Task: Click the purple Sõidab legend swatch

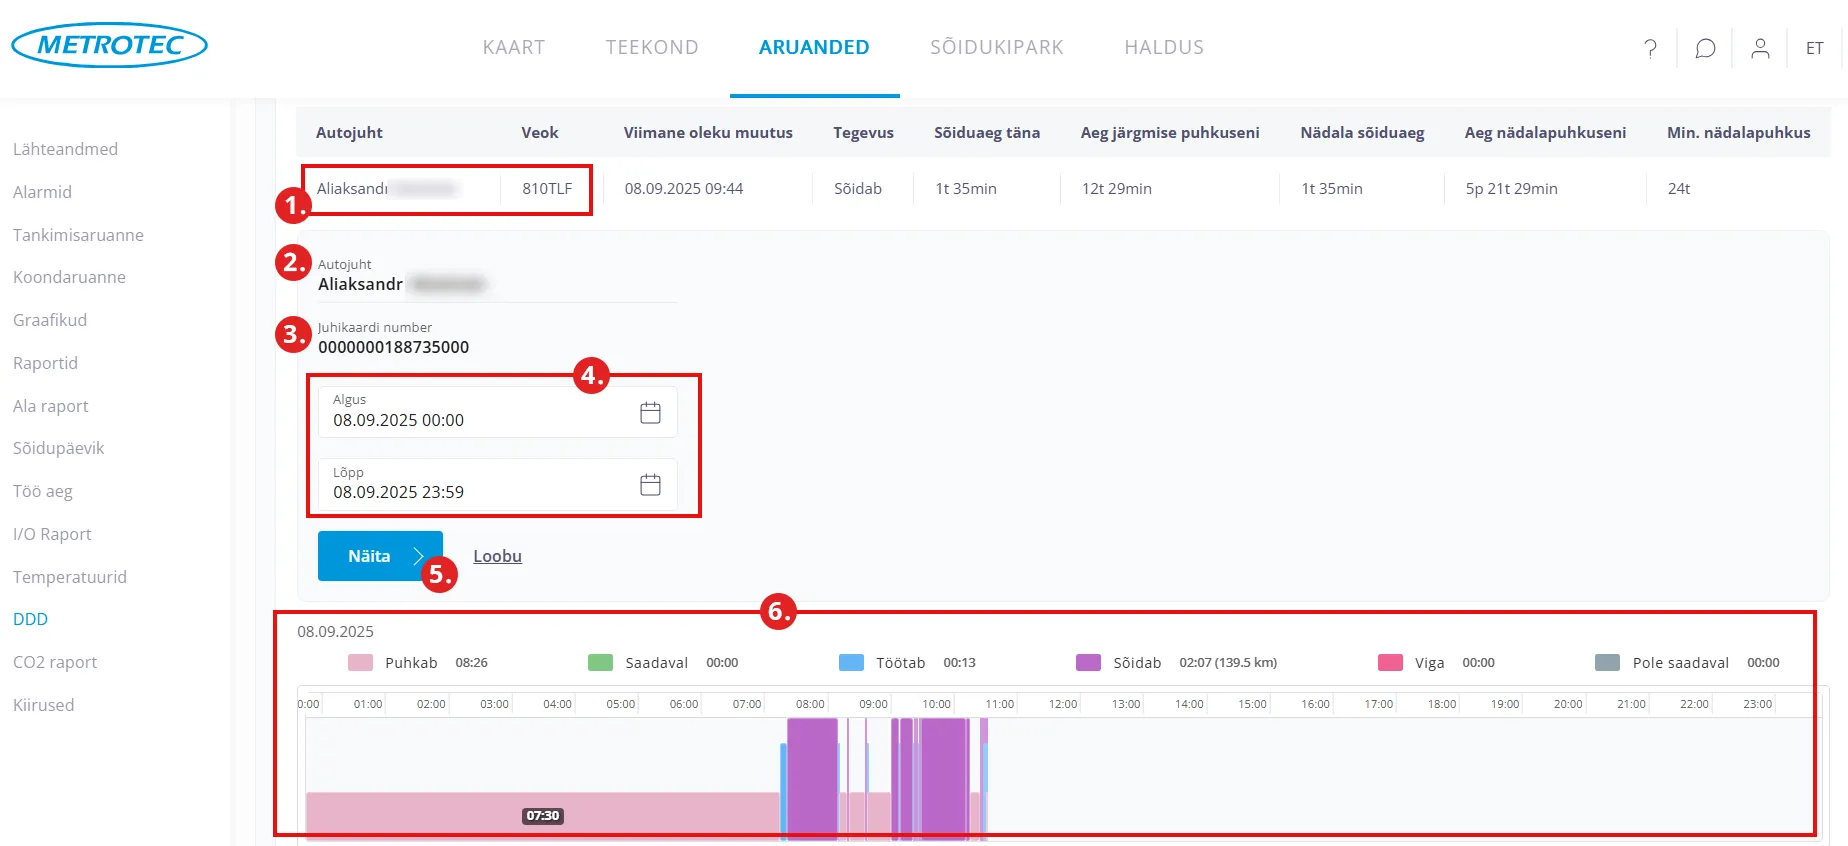Action: pyautogui.click(x=1088, y=663)
